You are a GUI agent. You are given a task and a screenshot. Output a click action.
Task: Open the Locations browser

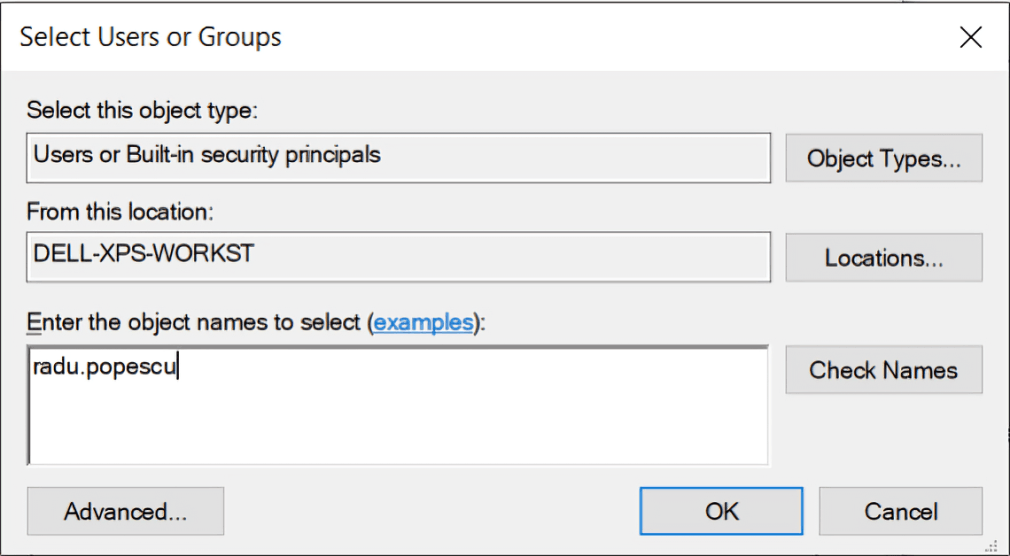(884, 258)
